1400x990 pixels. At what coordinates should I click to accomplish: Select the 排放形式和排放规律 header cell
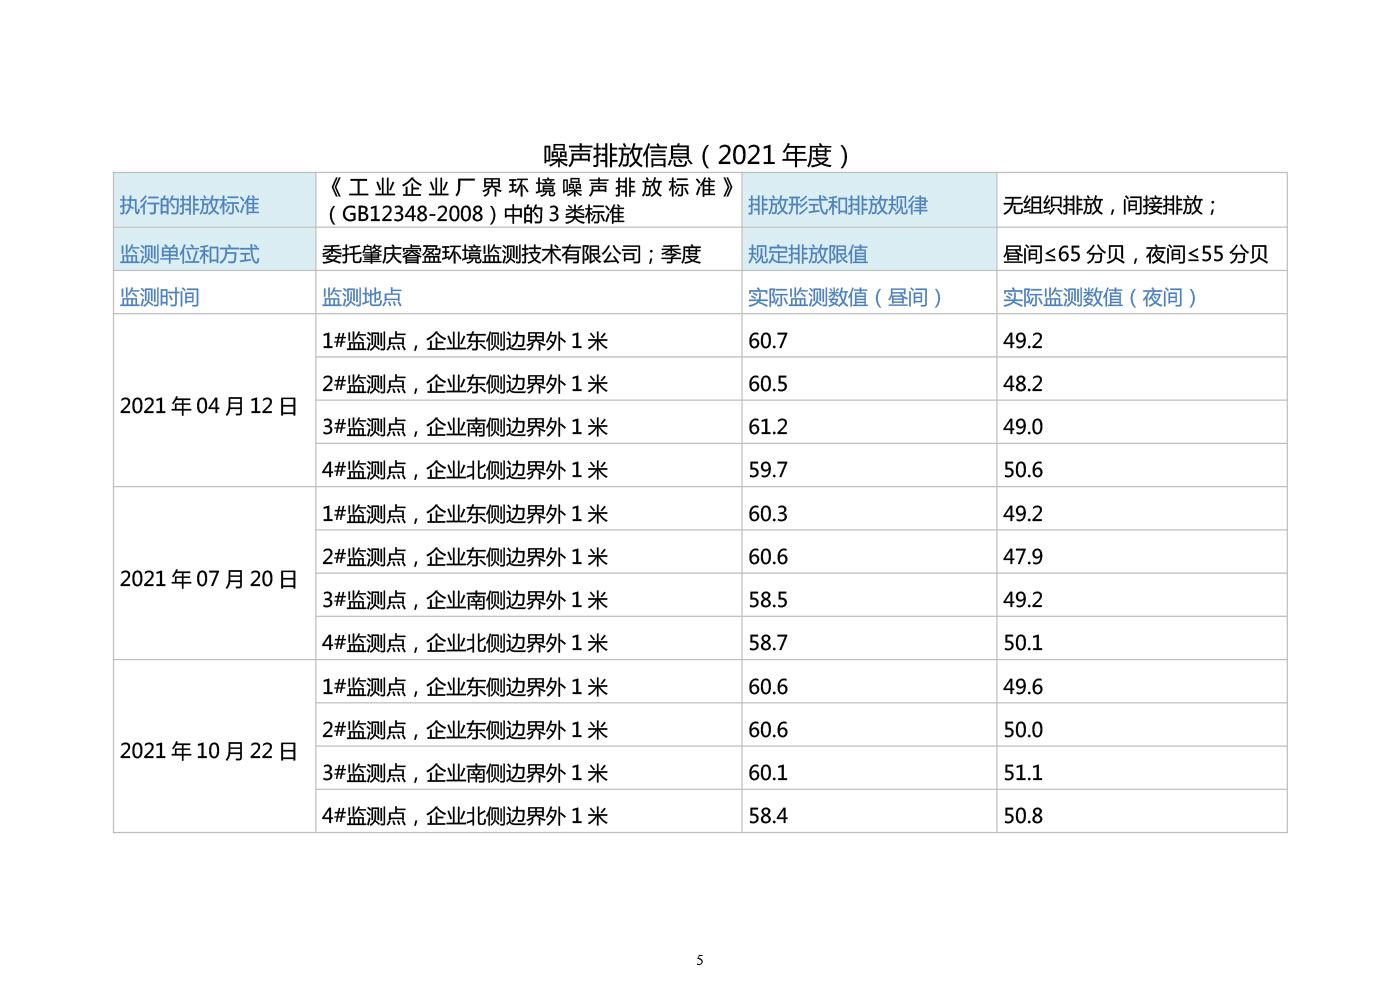pyautogui.click(x=869, y=200)
